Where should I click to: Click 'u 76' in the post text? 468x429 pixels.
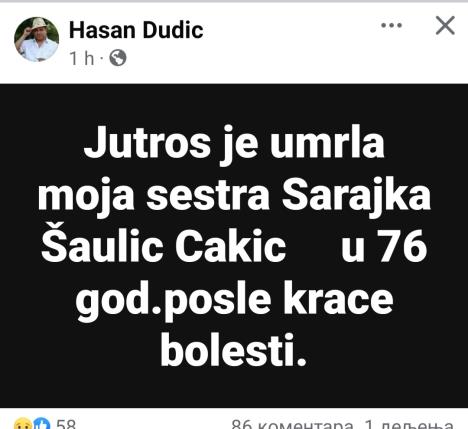(384, 246)
